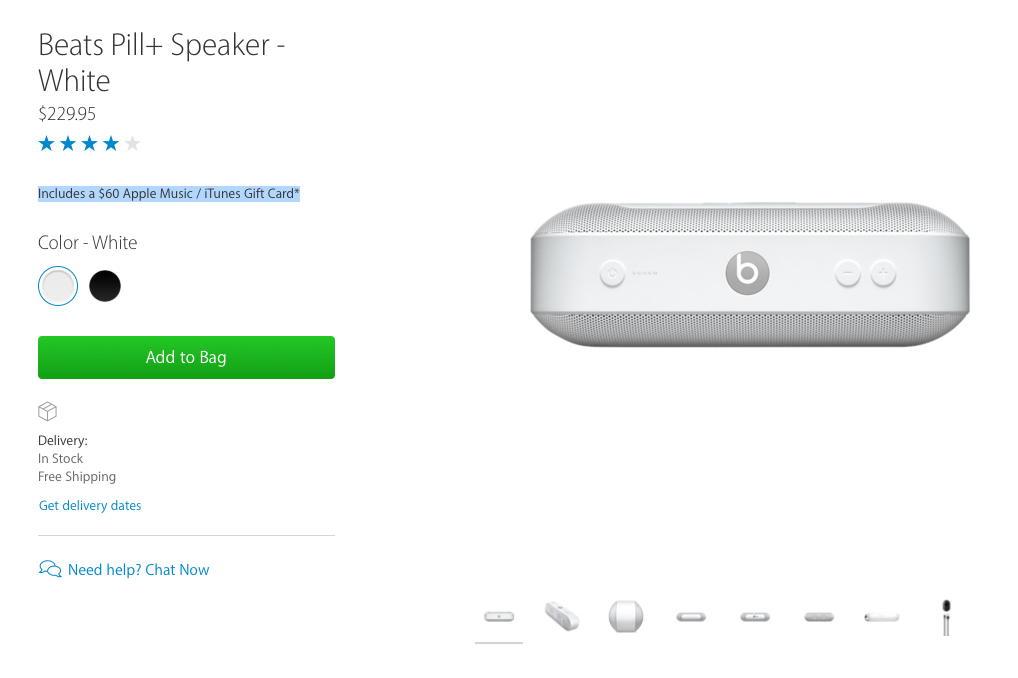Click the star rating row
1018x678 pixels.
(x=89, y=144)
